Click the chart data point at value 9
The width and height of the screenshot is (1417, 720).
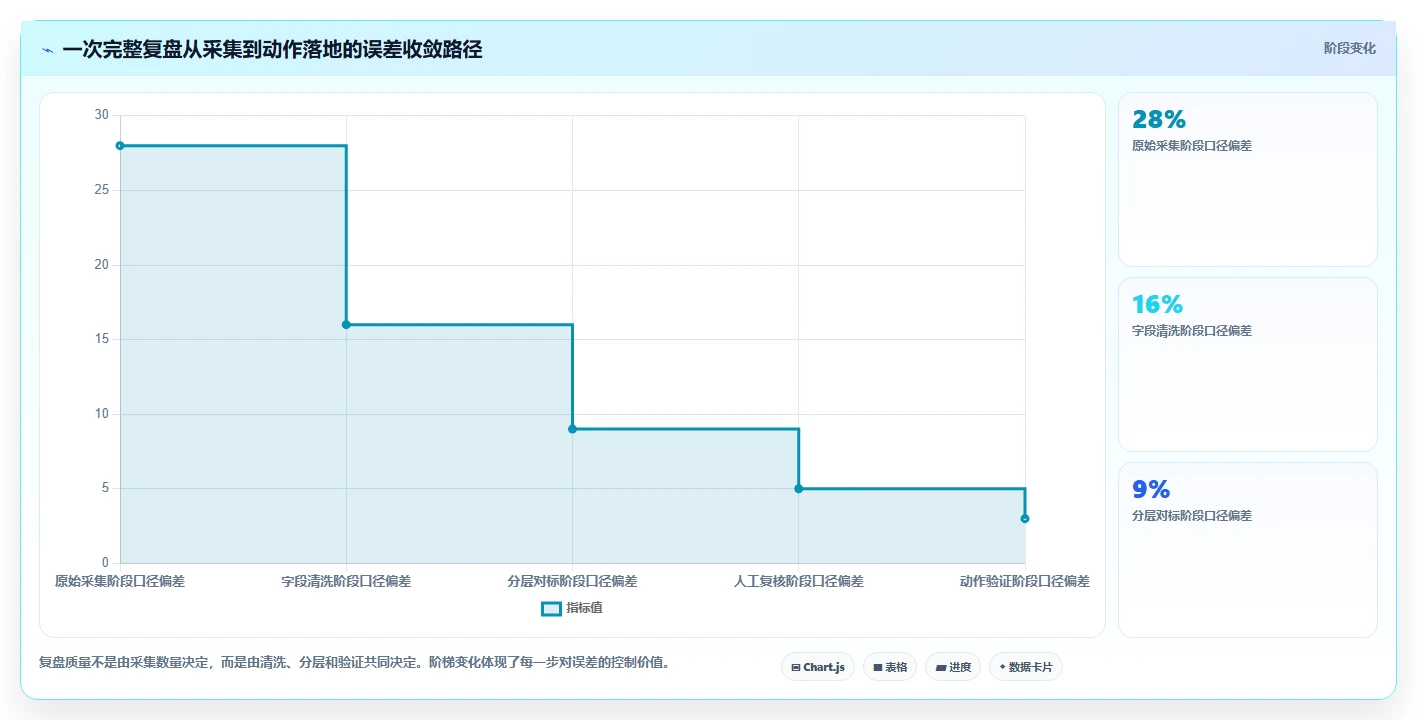[572, 429]
